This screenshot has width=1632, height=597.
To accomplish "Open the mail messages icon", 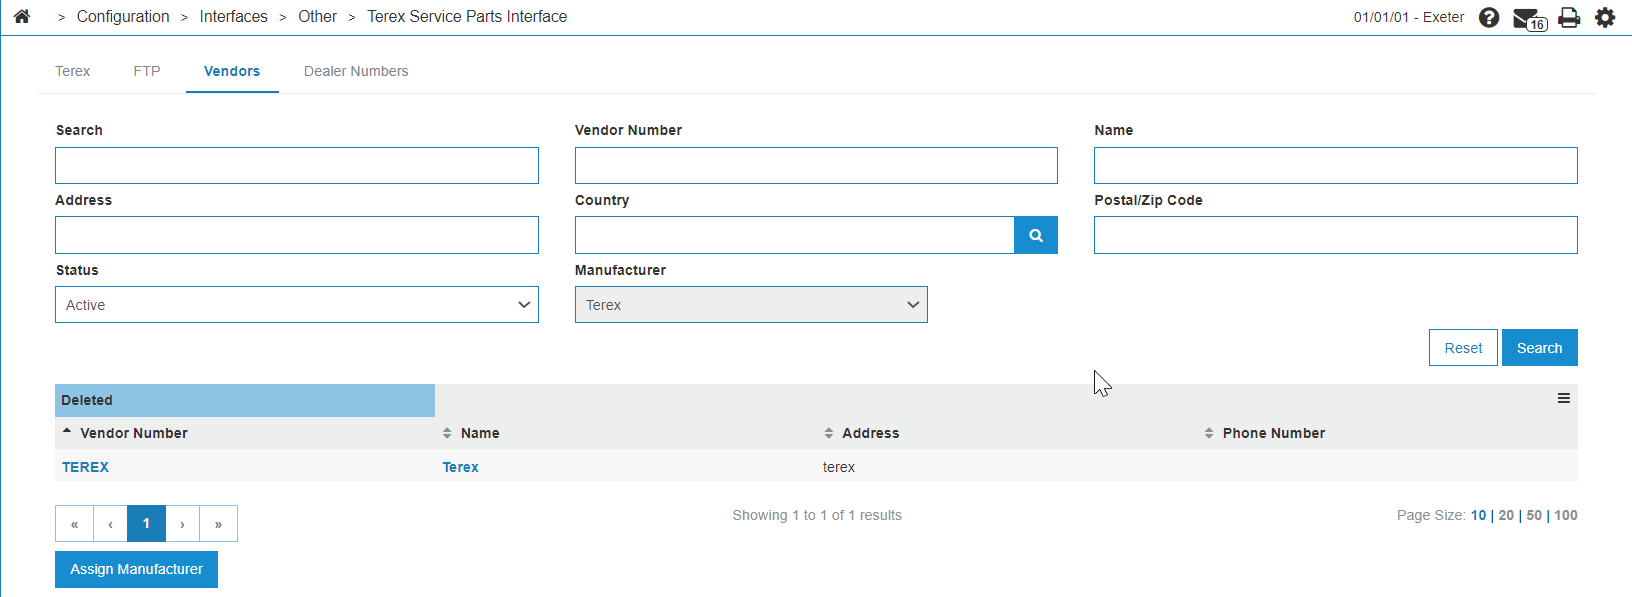I will (1529, 18).
